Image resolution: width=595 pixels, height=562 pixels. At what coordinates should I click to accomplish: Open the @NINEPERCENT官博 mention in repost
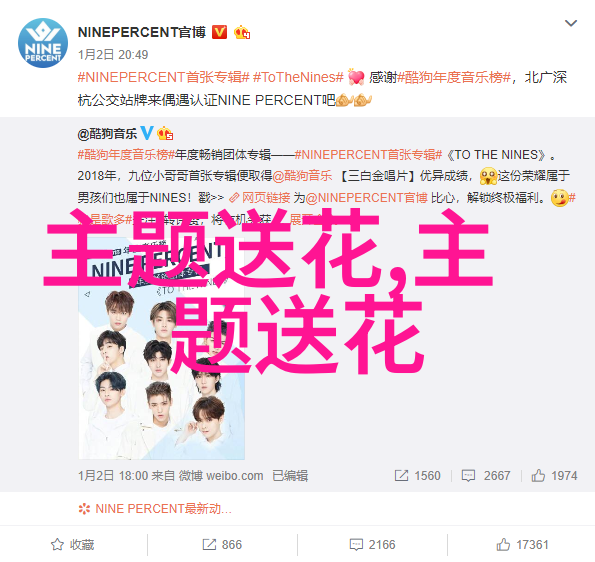tap(367, 198)
